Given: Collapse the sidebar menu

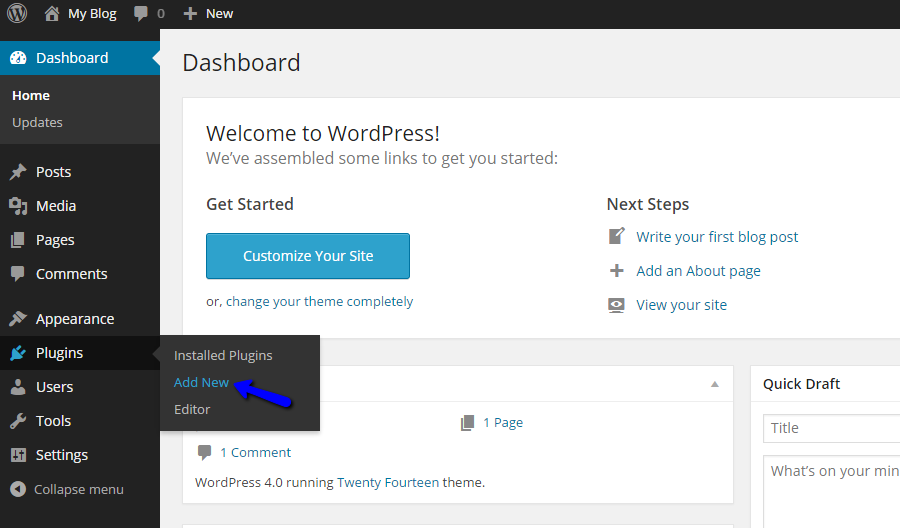Looking at the screenshot, I should [67, 489].
